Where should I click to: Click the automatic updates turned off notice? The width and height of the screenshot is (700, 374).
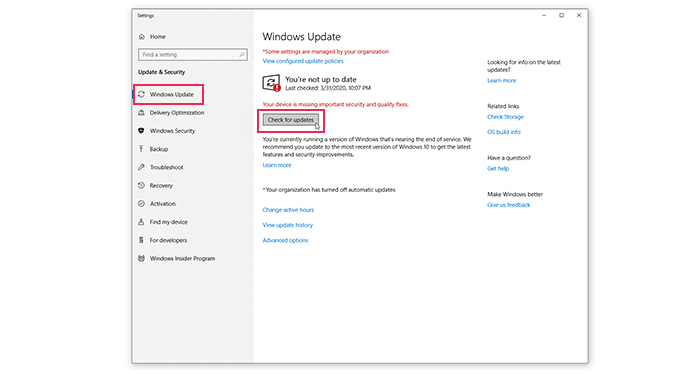click(x=329, y=190)
